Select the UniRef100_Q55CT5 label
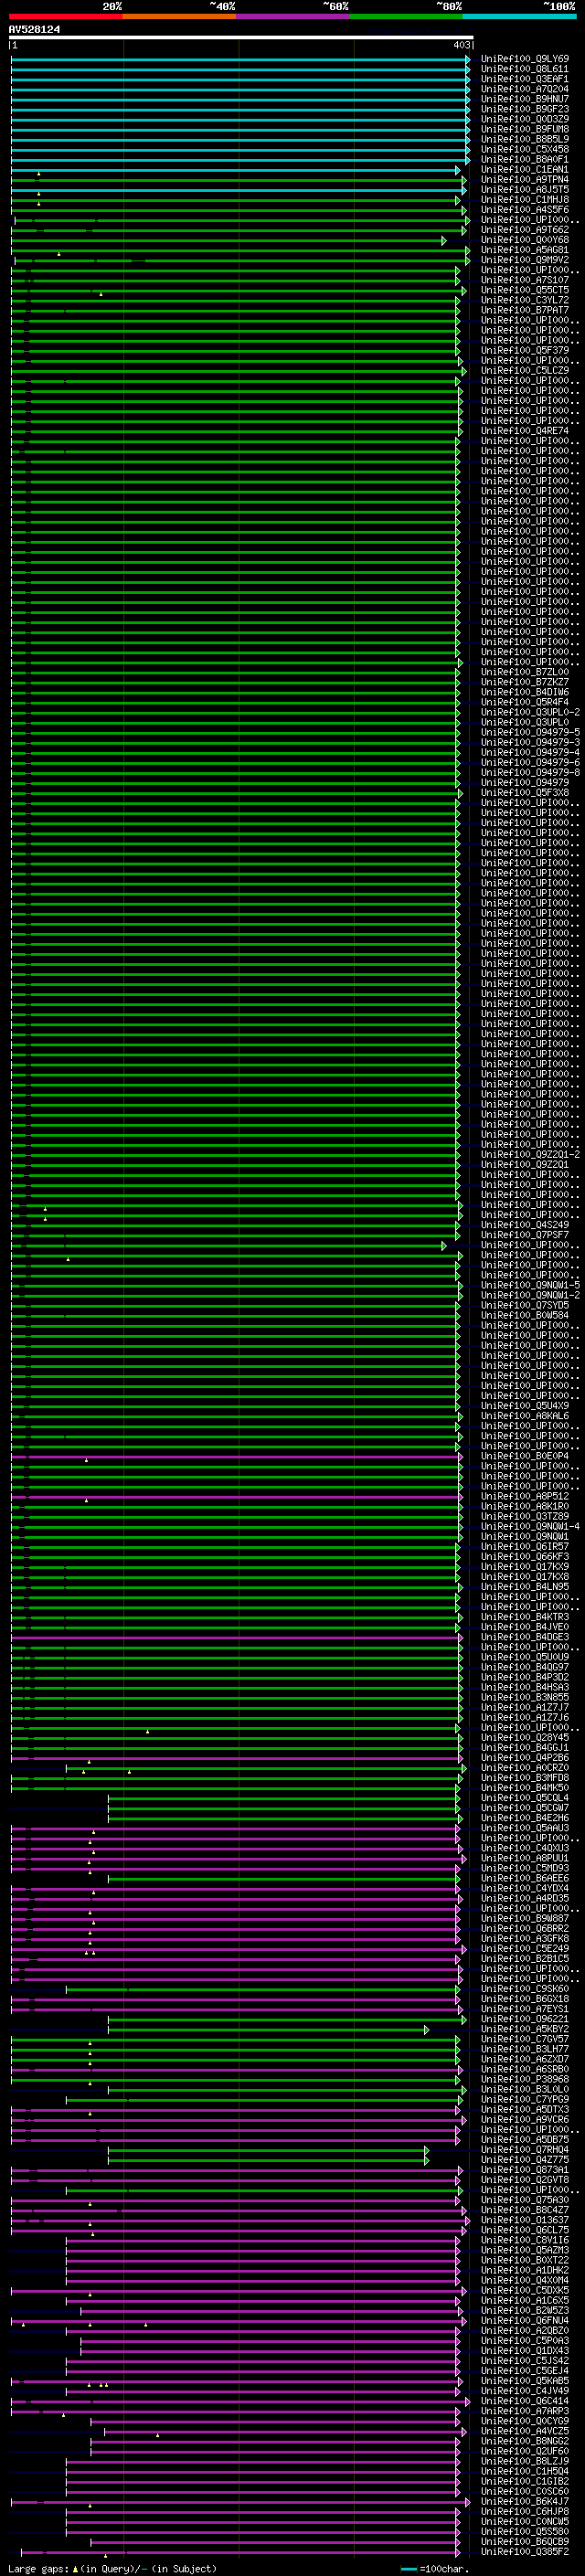 (x=524, y=290)
